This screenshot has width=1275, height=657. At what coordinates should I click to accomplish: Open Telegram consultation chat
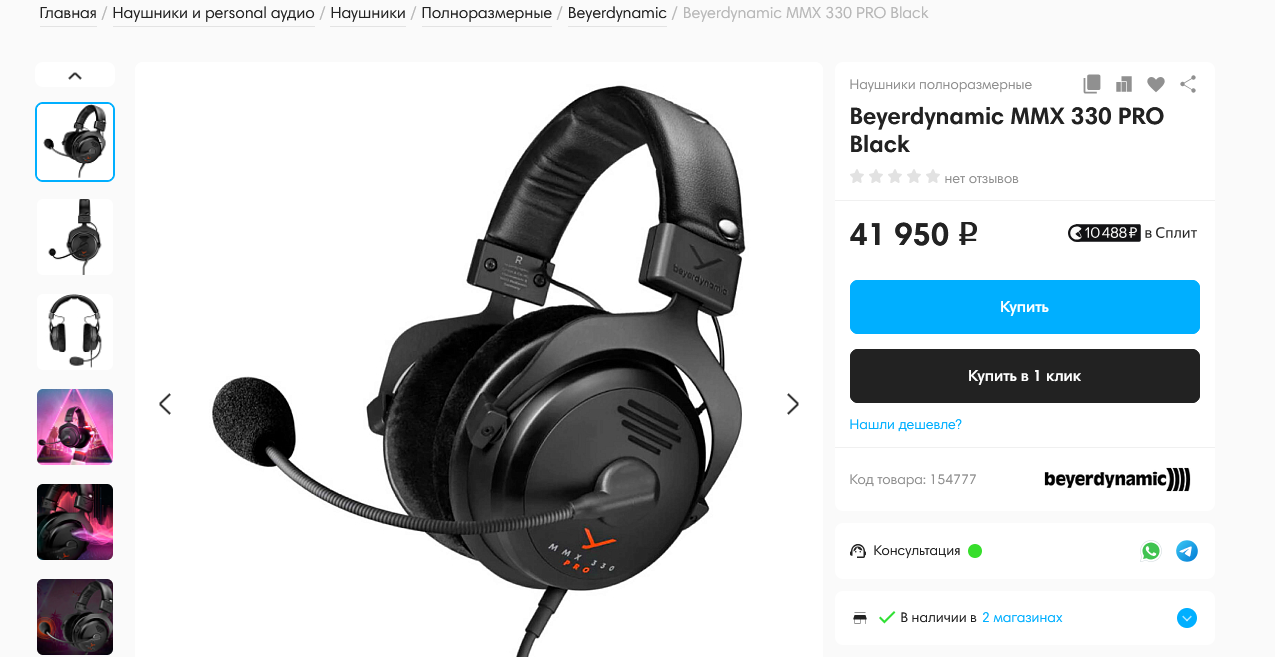1187,551
